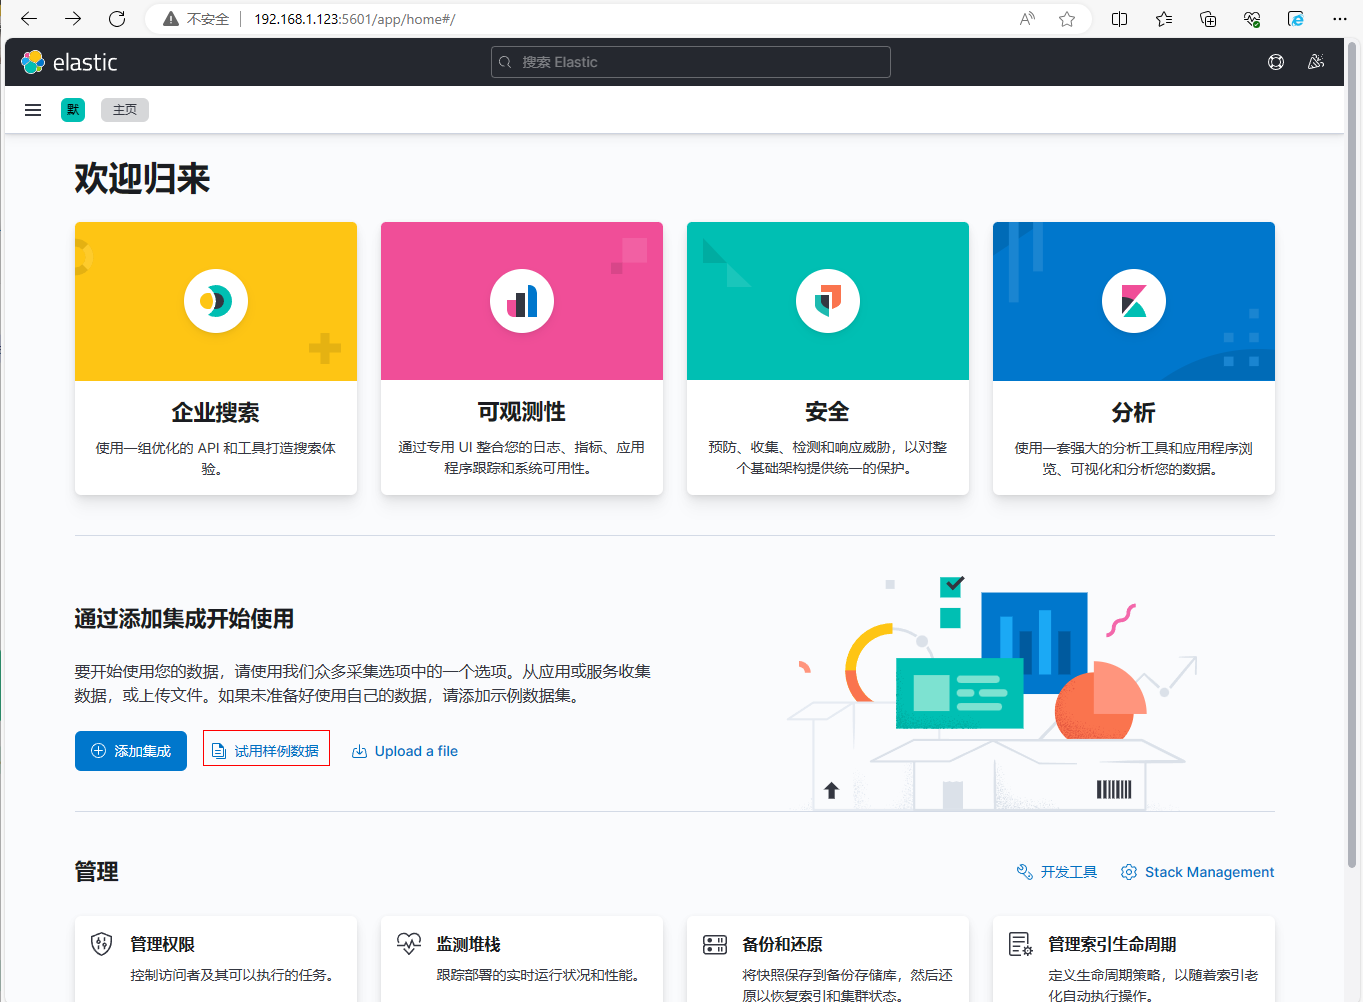Focus the 搜索 Elastic search field
The width and height of the screenshot is (1363, 1002).
point(691,62)
